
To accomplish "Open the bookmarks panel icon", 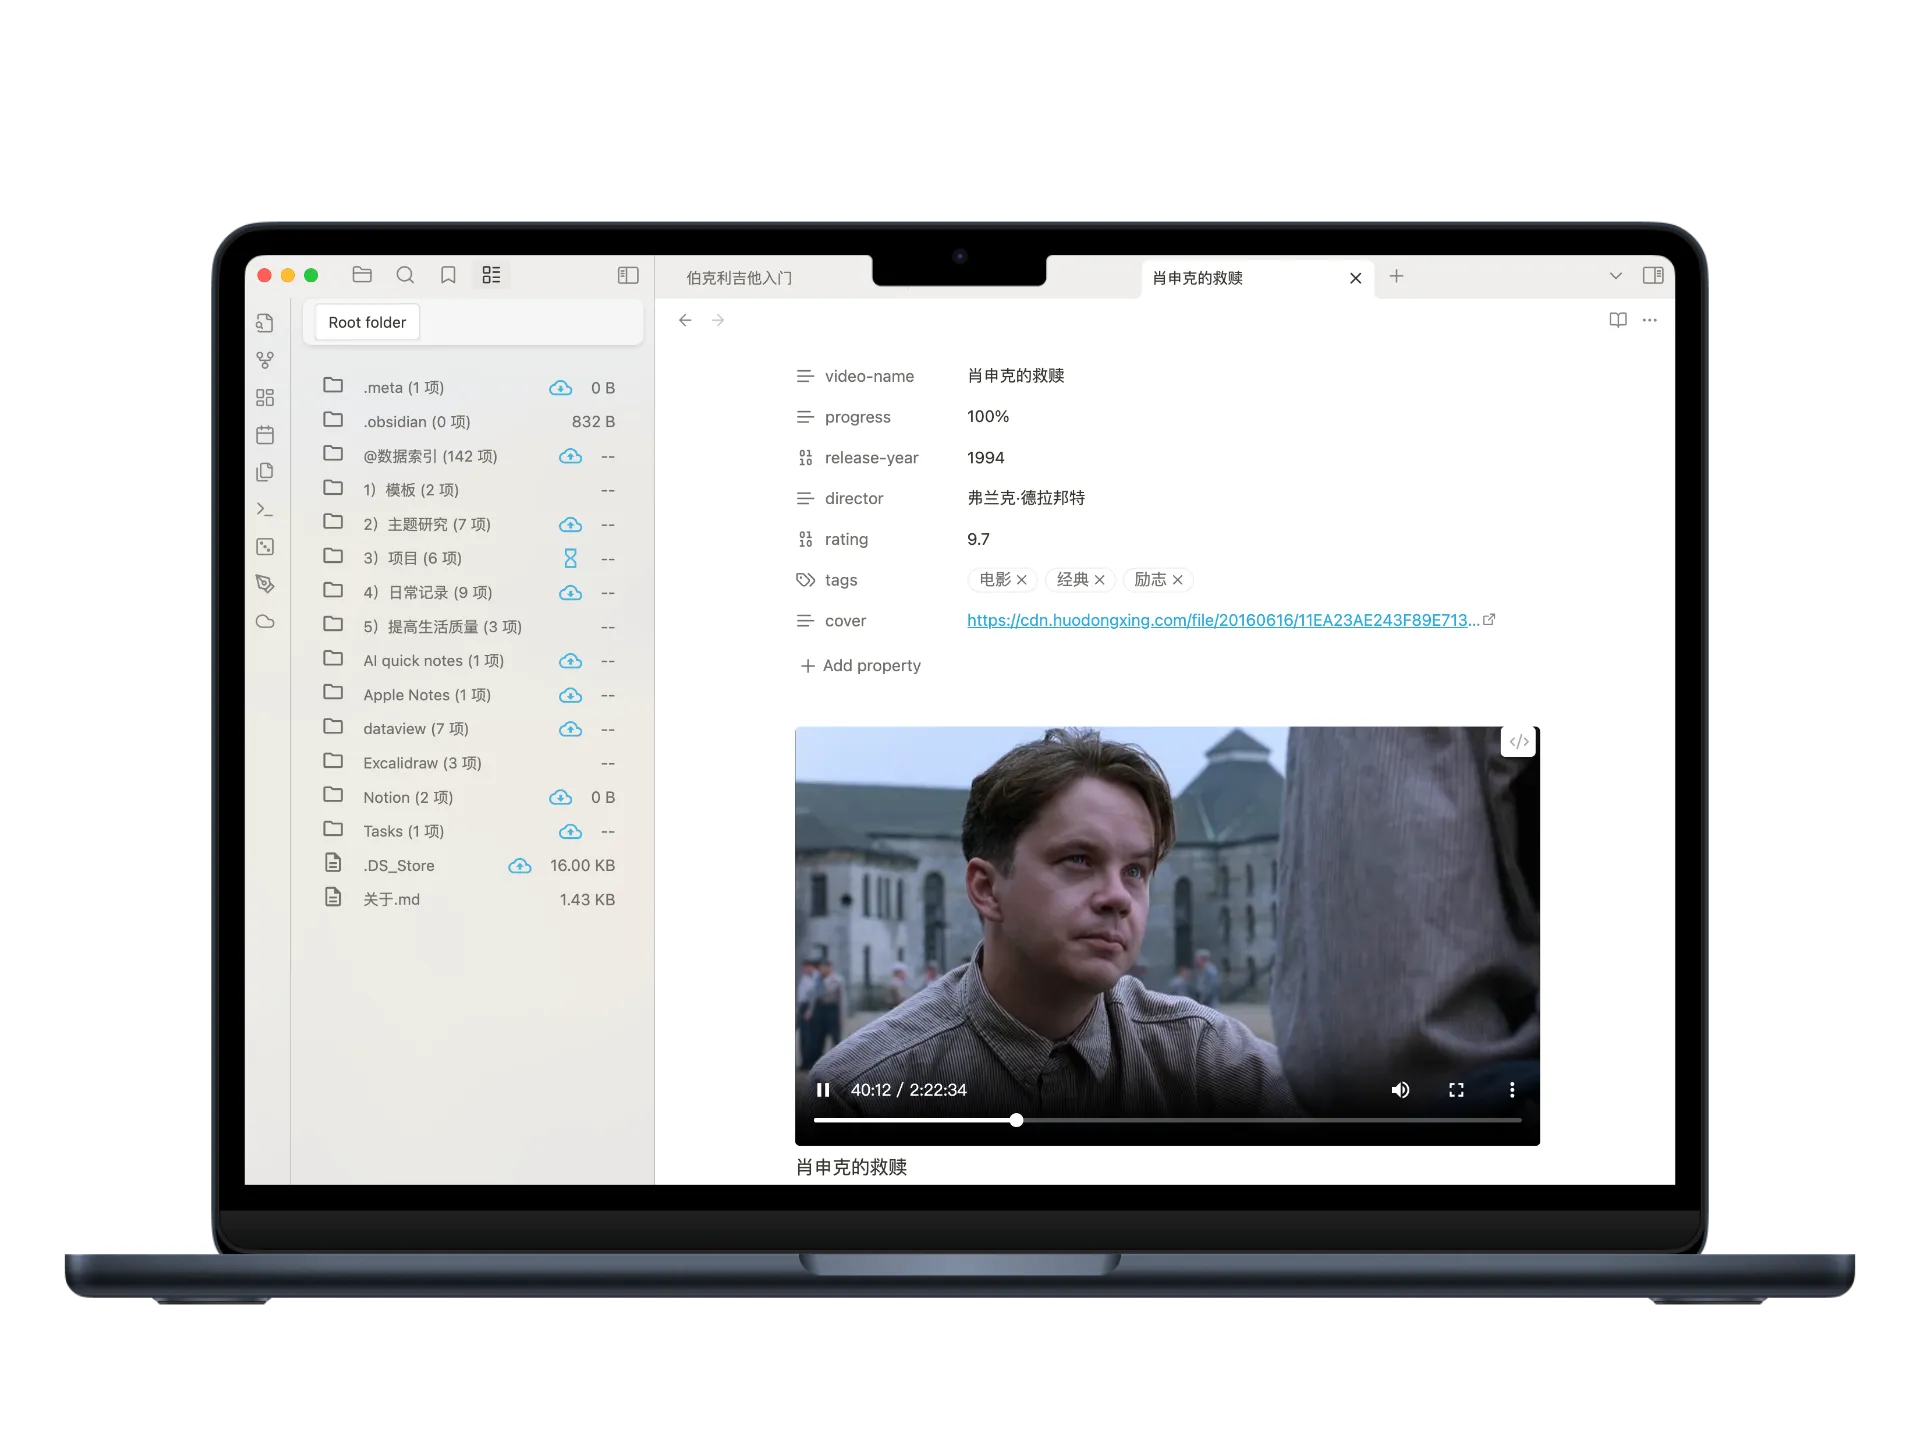I will [x=448, y=275].
